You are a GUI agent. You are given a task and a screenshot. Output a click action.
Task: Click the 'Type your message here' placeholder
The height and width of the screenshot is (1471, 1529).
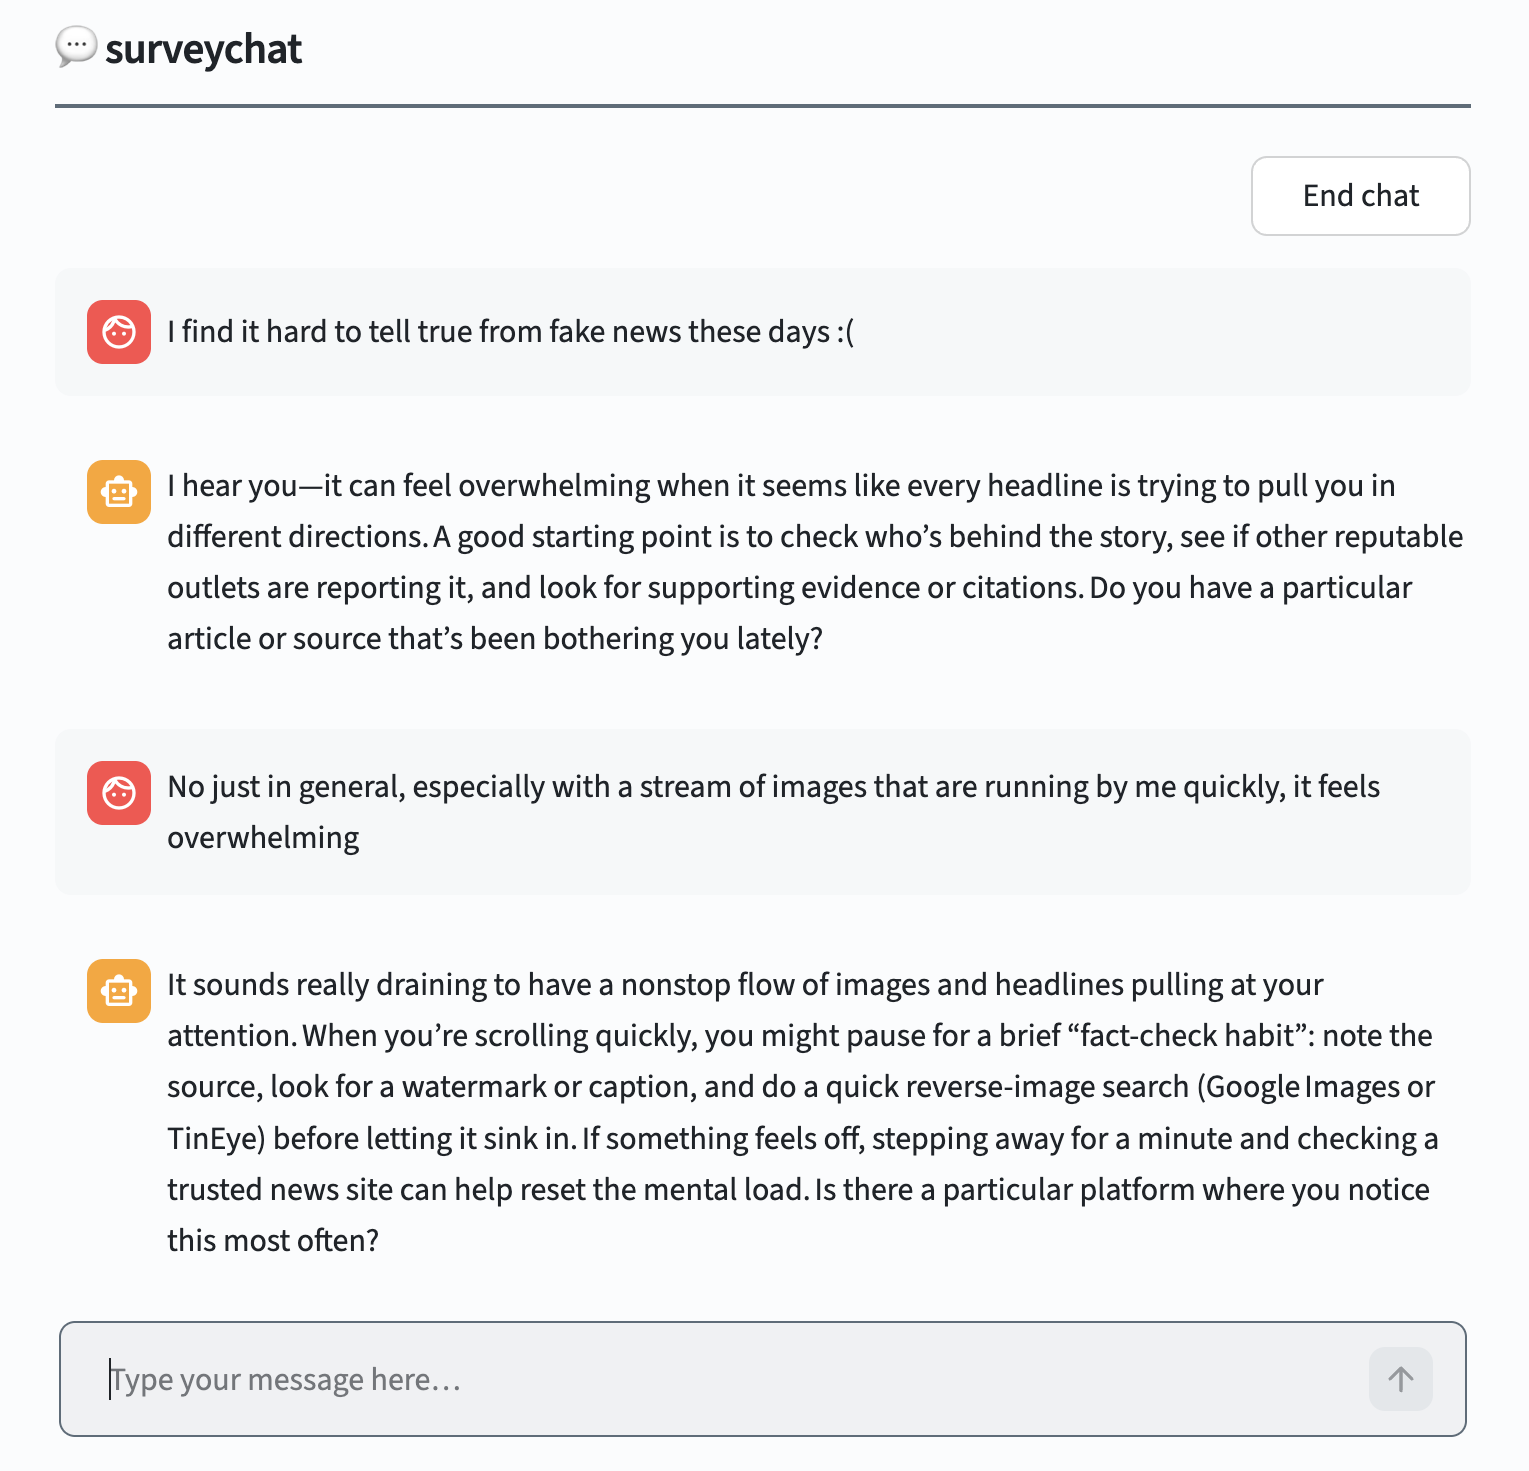pos(286,1379)
